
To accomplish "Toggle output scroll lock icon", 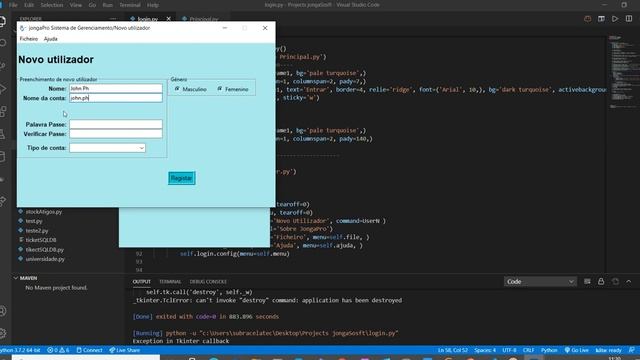I will pos(601,282).
